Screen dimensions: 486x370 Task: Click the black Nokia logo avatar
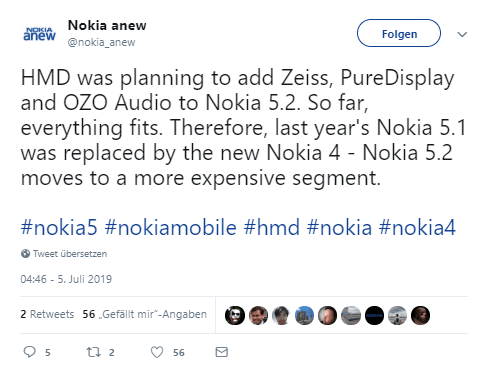[x=374, y=315]
